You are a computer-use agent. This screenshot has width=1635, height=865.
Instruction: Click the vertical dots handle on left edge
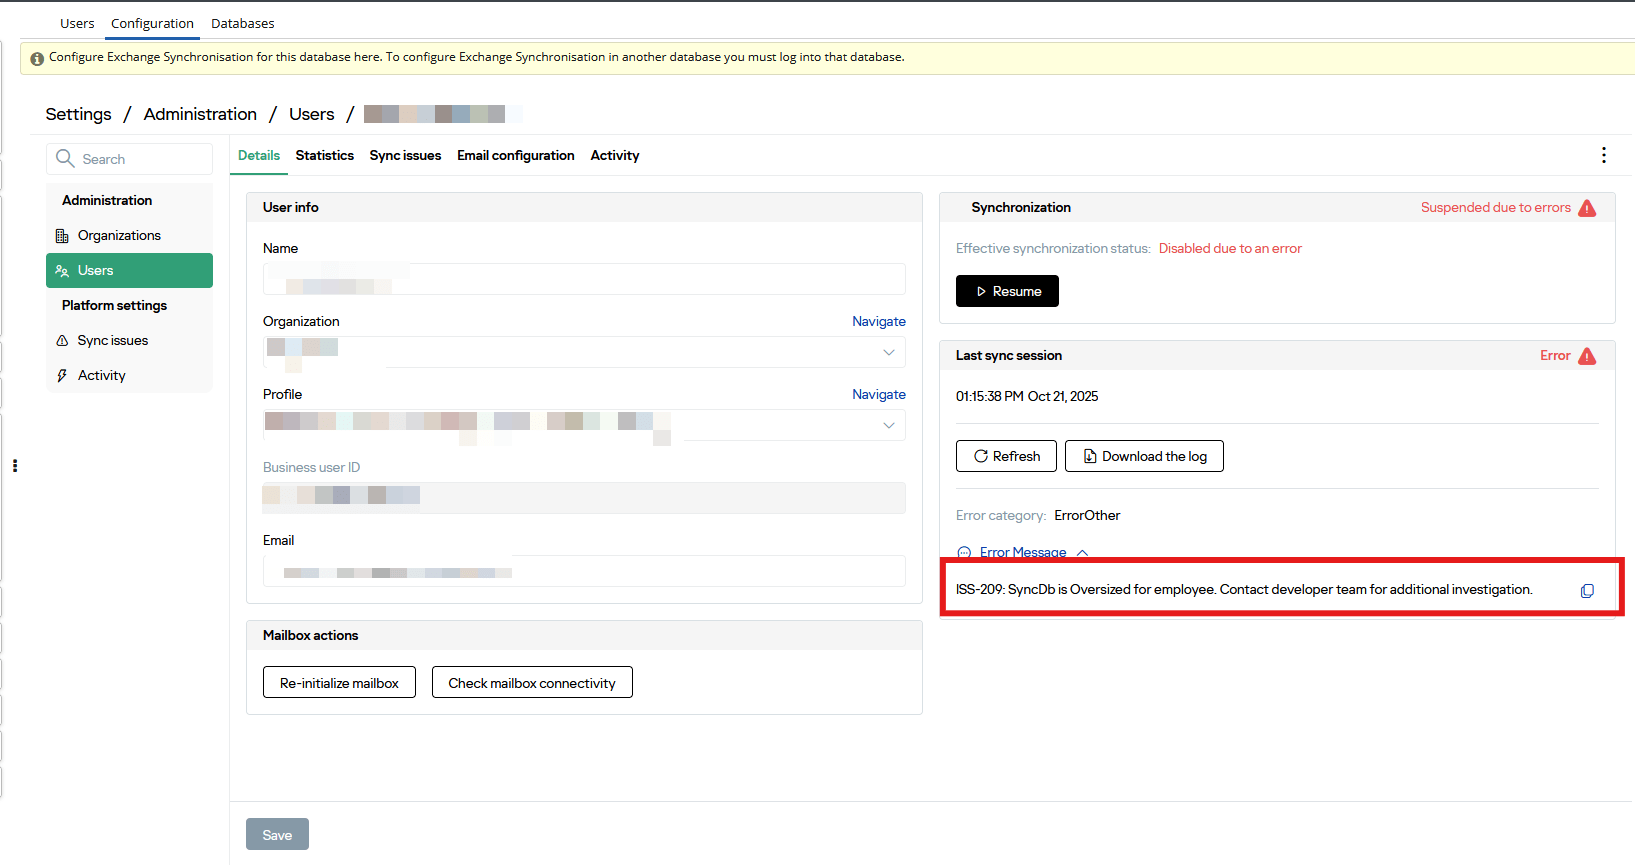(15, 466)
